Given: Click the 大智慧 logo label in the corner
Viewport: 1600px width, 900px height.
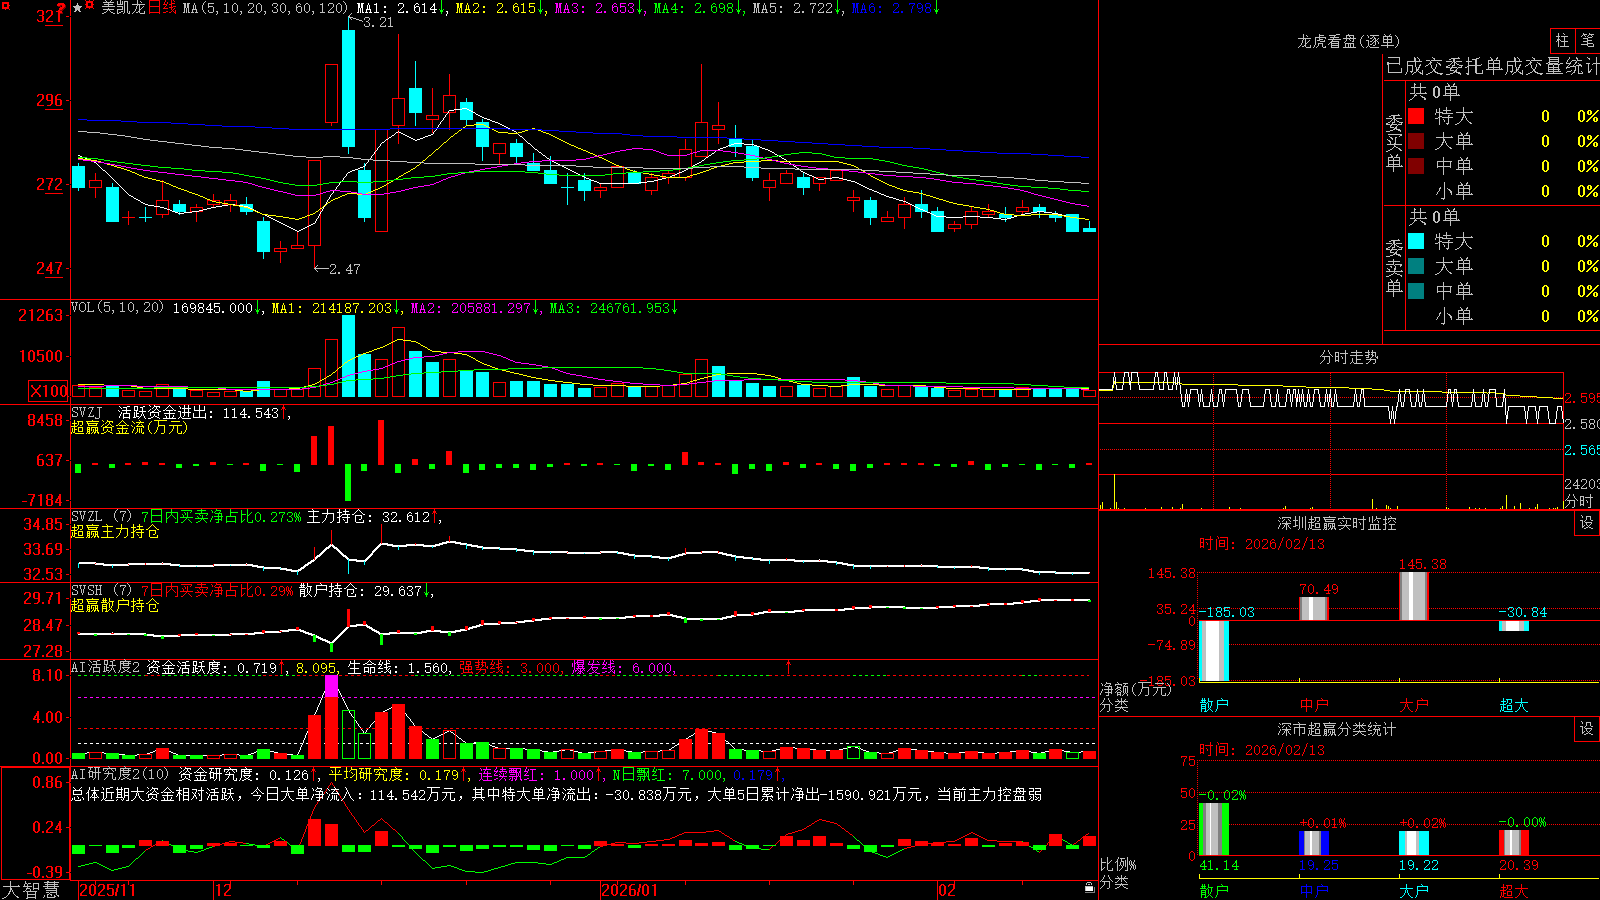Looking at the screenshot, I should [31, 890].
